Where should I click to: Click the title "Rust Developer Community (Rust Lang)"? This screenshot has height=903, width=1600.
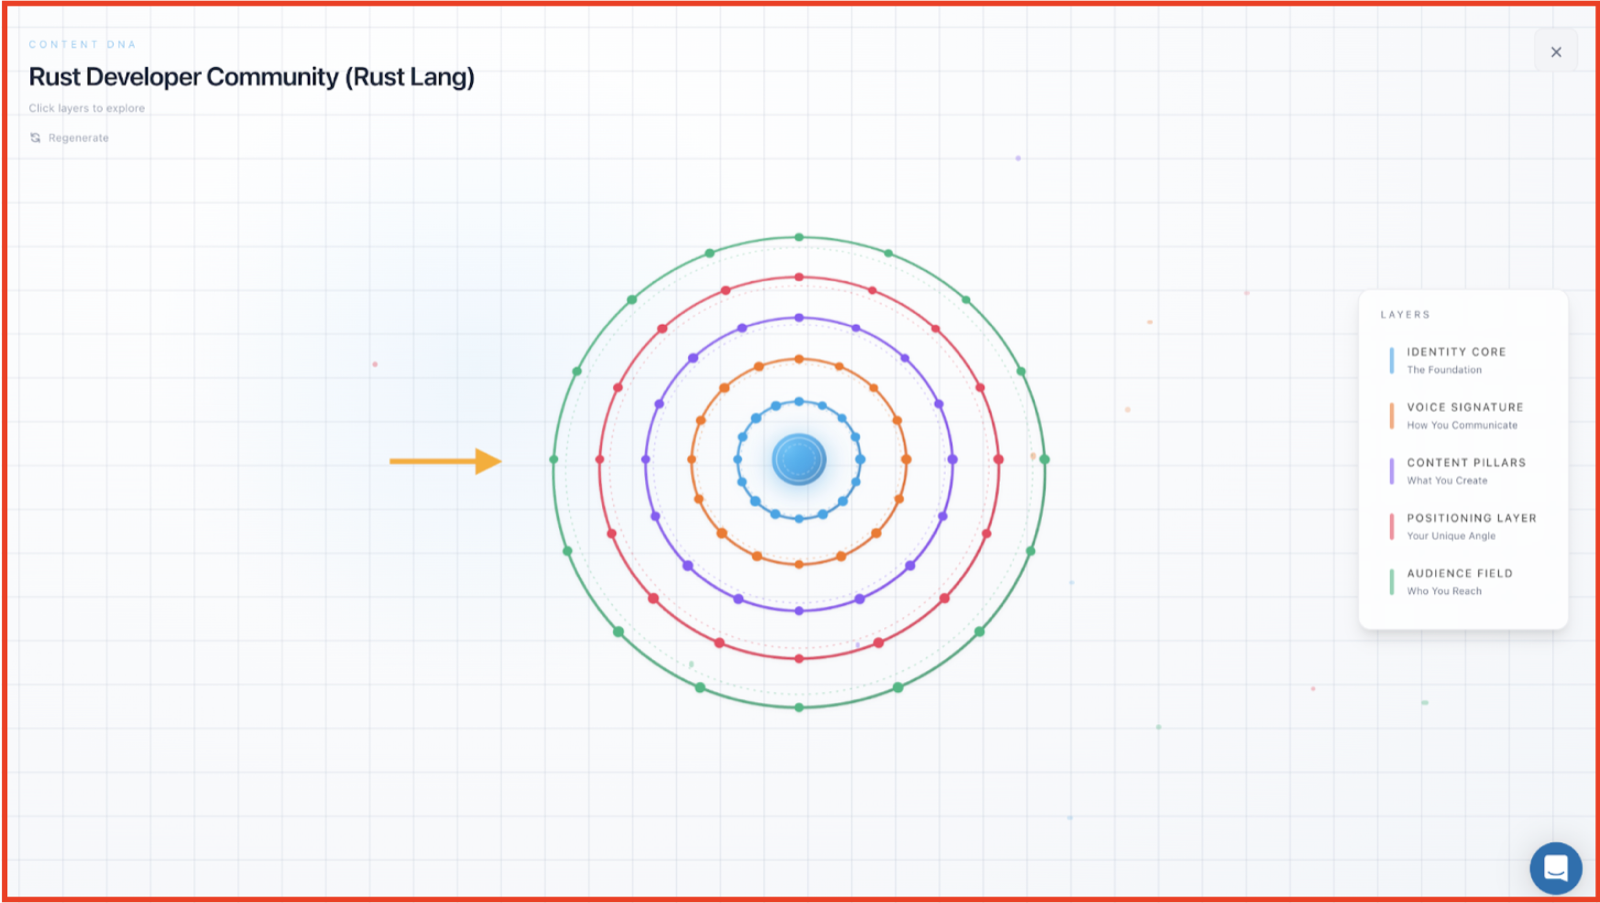click(252, 77)
